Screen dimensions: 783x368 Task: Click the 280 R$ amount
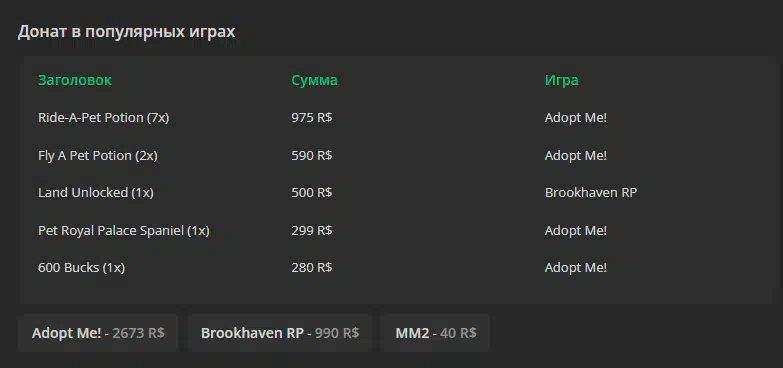[x=312, y=268]
